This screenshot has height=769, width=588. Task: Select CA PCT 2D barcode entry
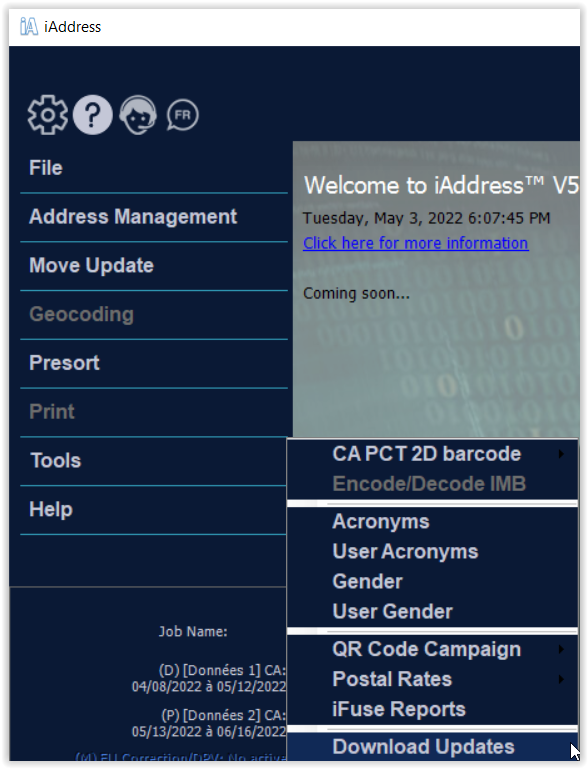[433, 454]
